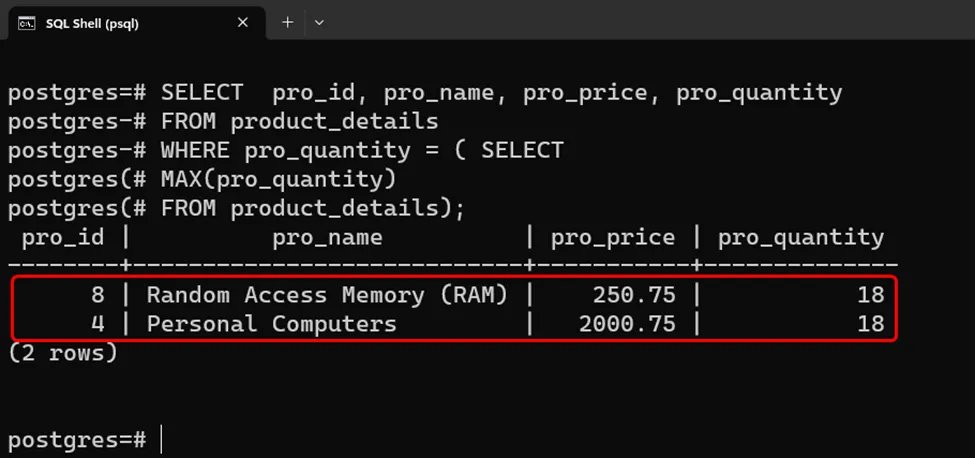Screen dimensions: 975x458
Task: Click the first SELECT keyword in query
Action: [202, 93]
